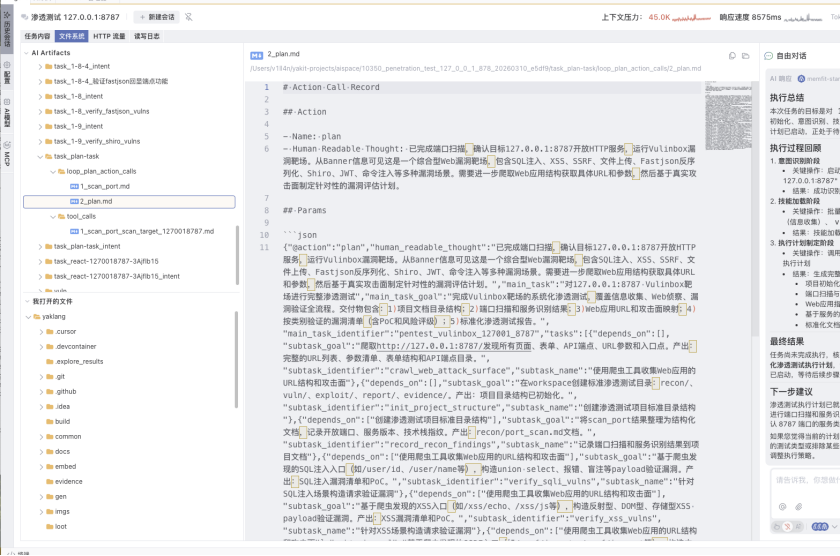Expand the task_1-8-4_intent folder
The width and height of the screenshot is (840, 556).
[40, 66]
